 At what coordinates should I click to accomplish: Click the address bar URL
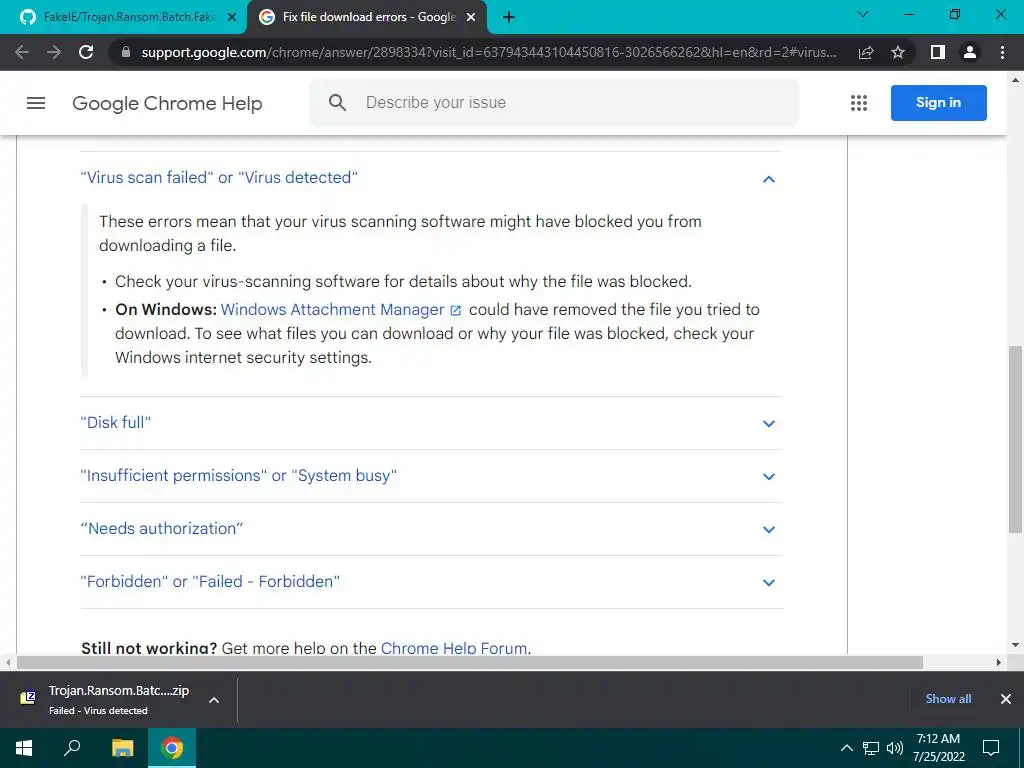(488, 52)
